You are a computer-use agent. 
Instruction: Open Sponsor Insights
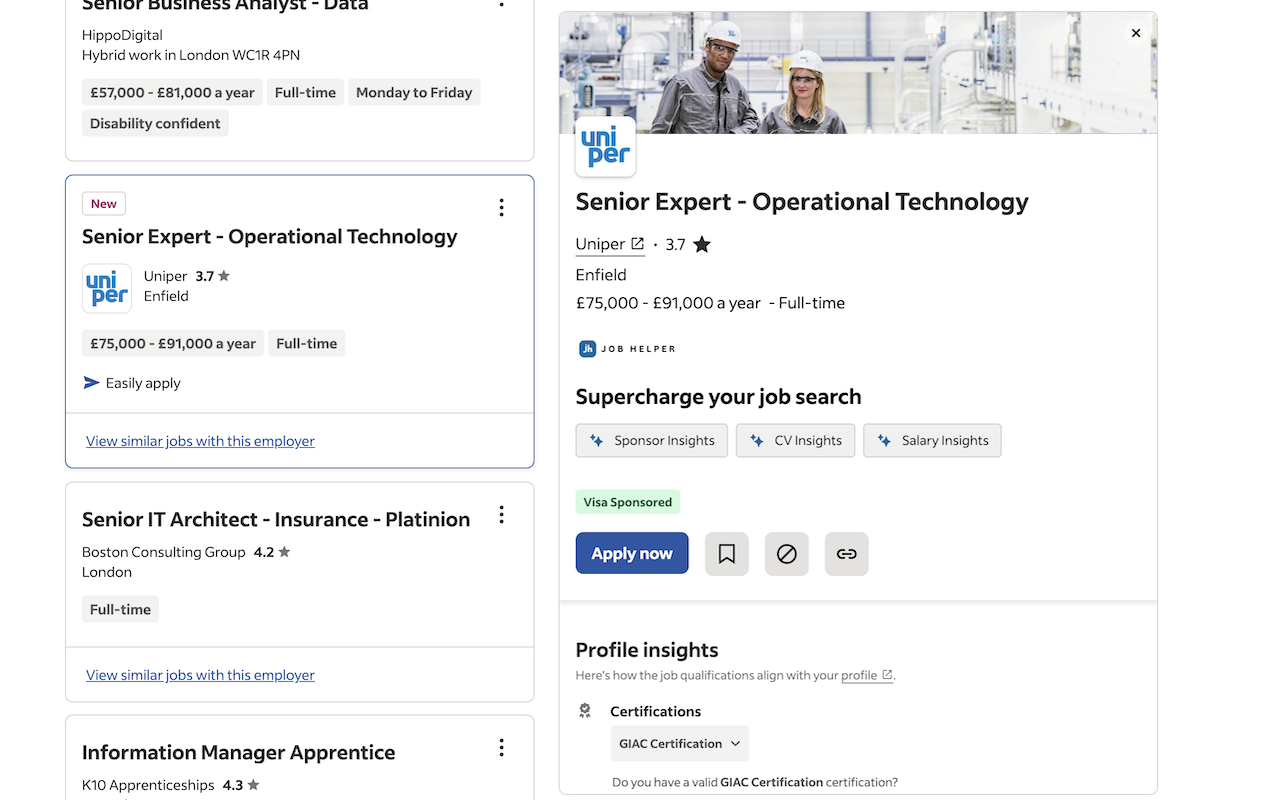tap(652, 441)
